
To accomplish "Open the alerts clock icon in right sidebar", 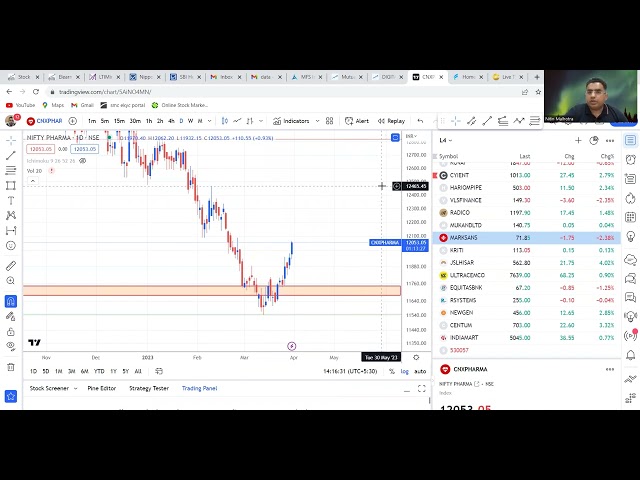I will [x=630, y=159].
